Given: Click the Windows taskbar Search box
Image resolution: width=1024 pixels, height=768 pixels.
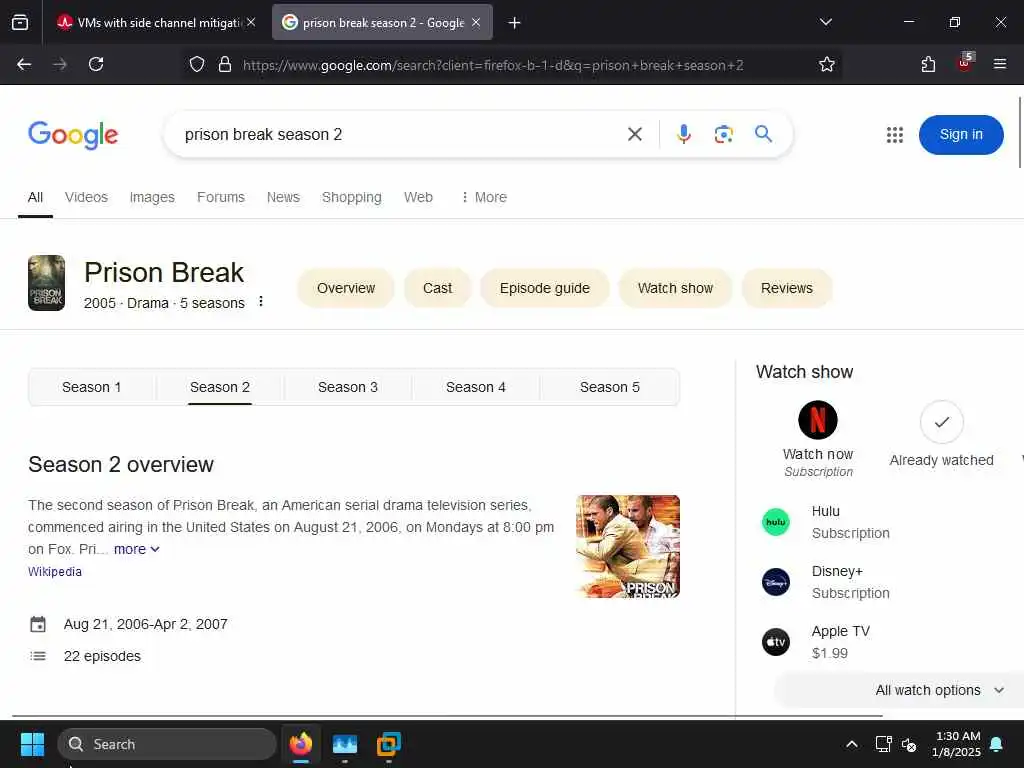Looking at the screenshot, I should [167, 744].
